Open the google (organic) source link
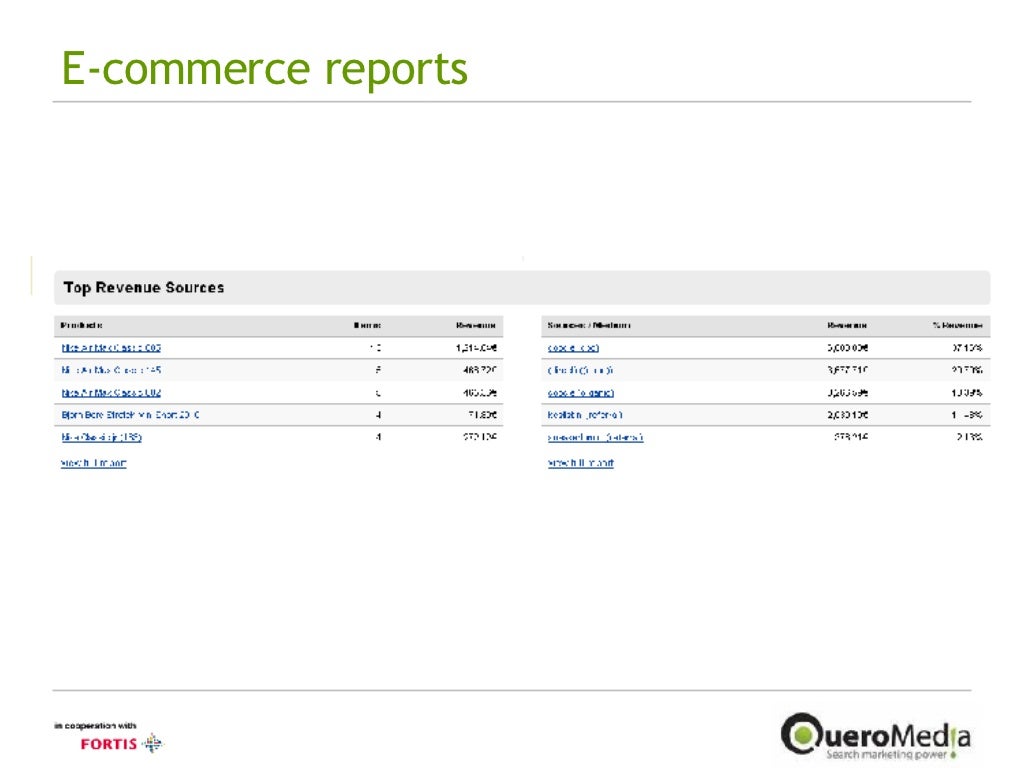The width and height of the screenshot is (1024, 768). (x=581, y=392)
